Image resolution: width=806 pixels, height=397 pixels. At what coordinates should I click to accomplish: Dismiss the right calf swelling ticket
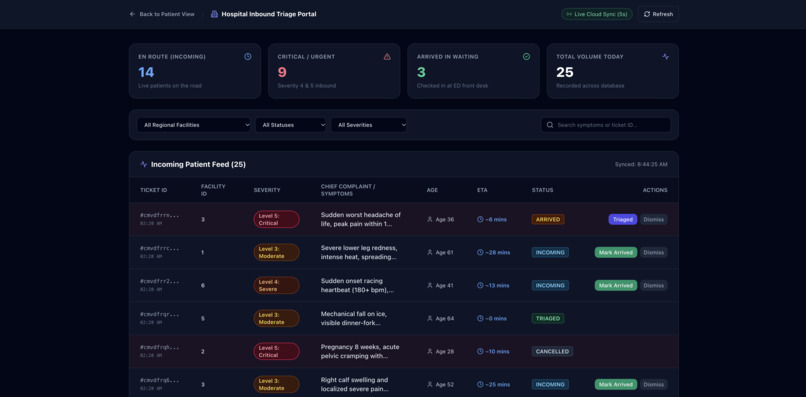pos(654,384)
